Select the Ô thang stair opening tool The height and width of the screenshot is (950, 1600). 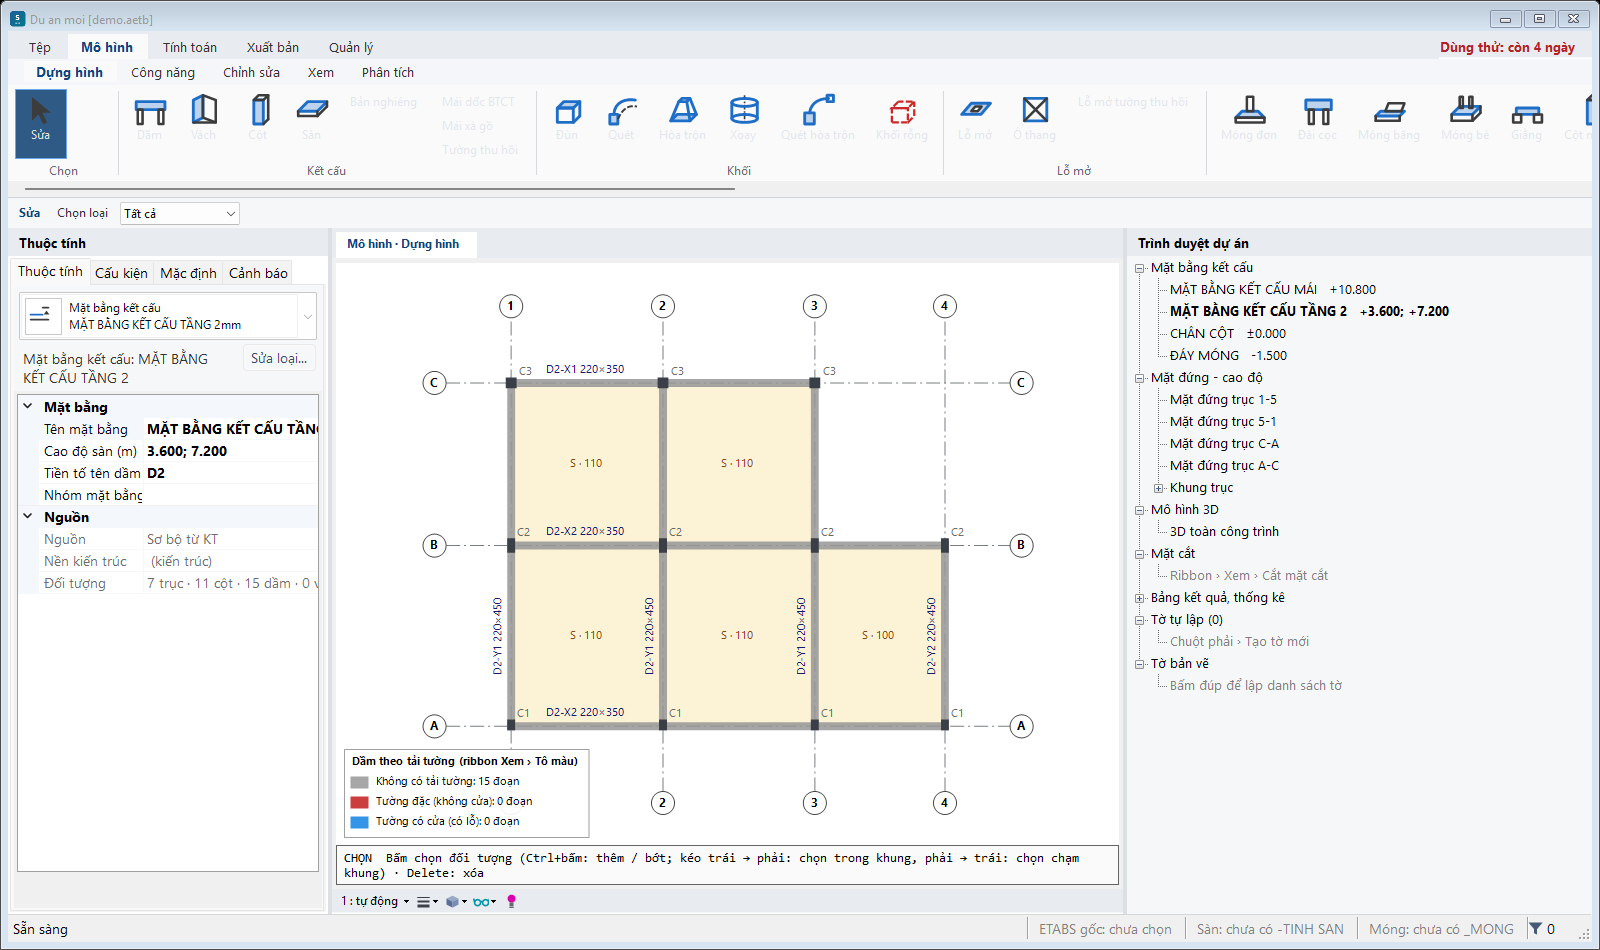(1035, 119)
